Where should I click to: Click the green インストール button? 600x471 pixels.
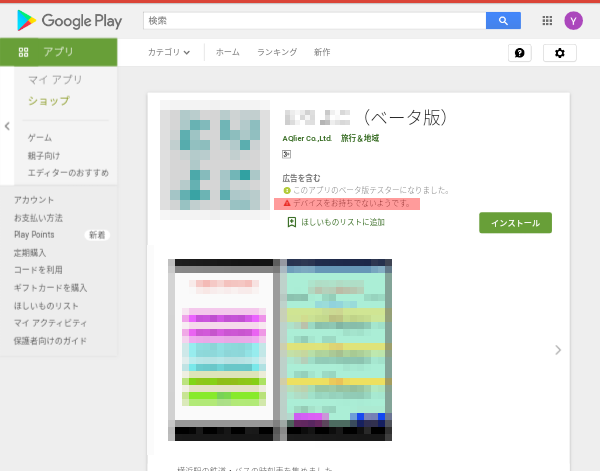tap(515, 223)
